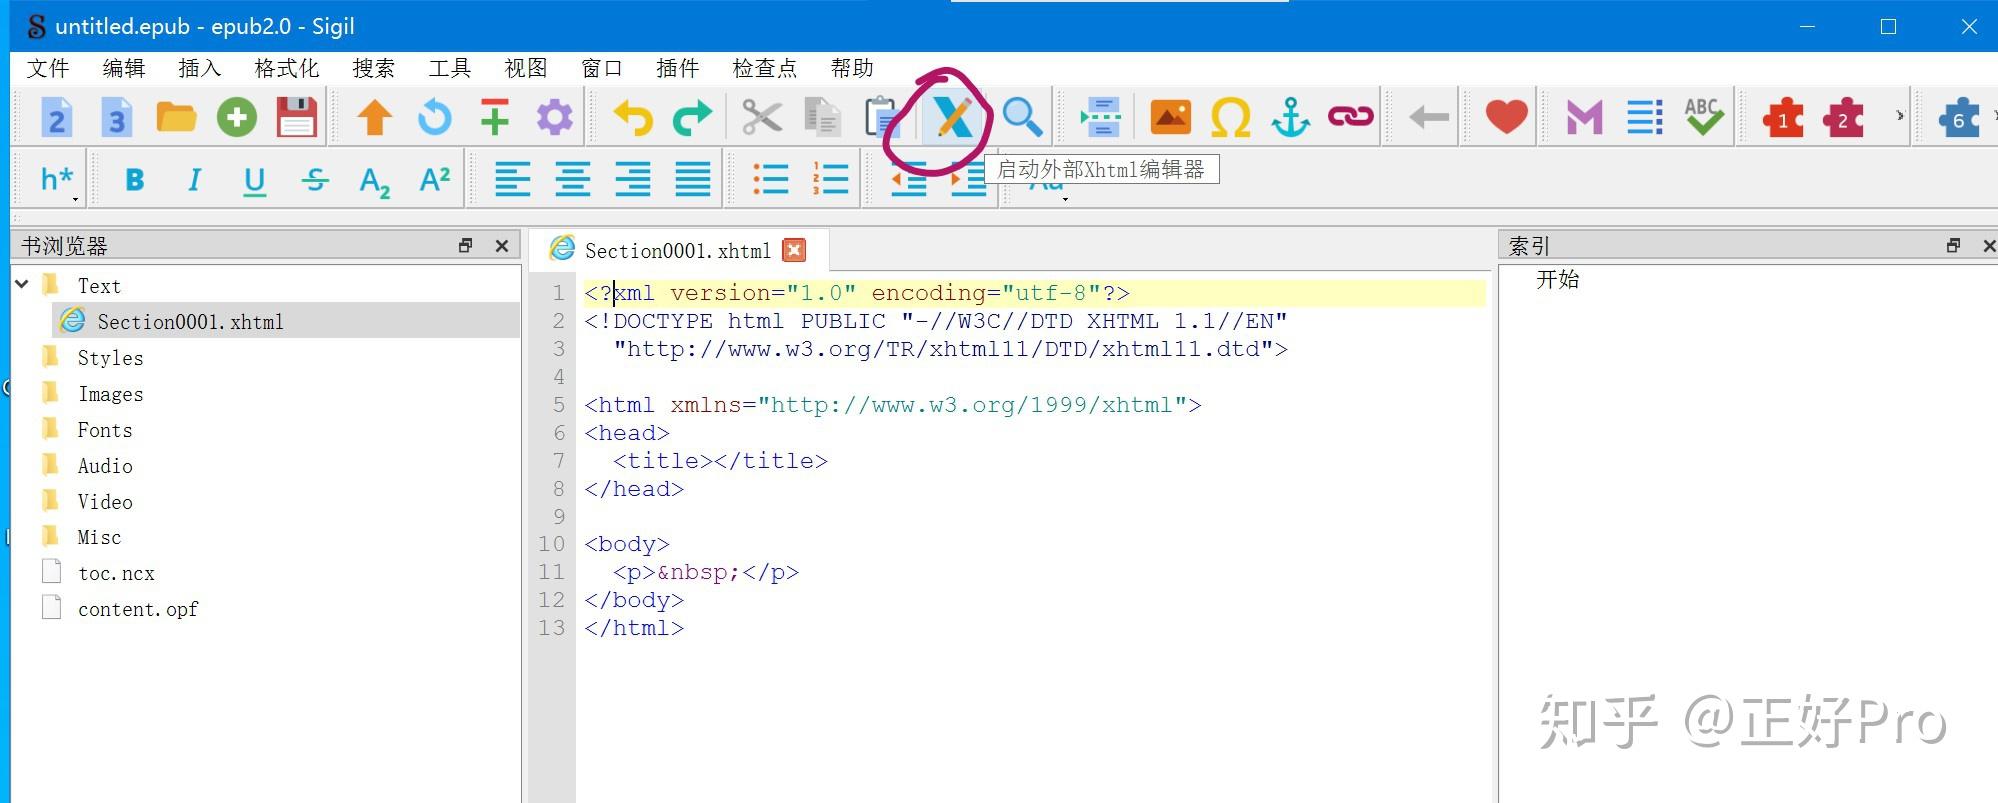
Task: Open the 插入 menu
Action: click(199, 68)
